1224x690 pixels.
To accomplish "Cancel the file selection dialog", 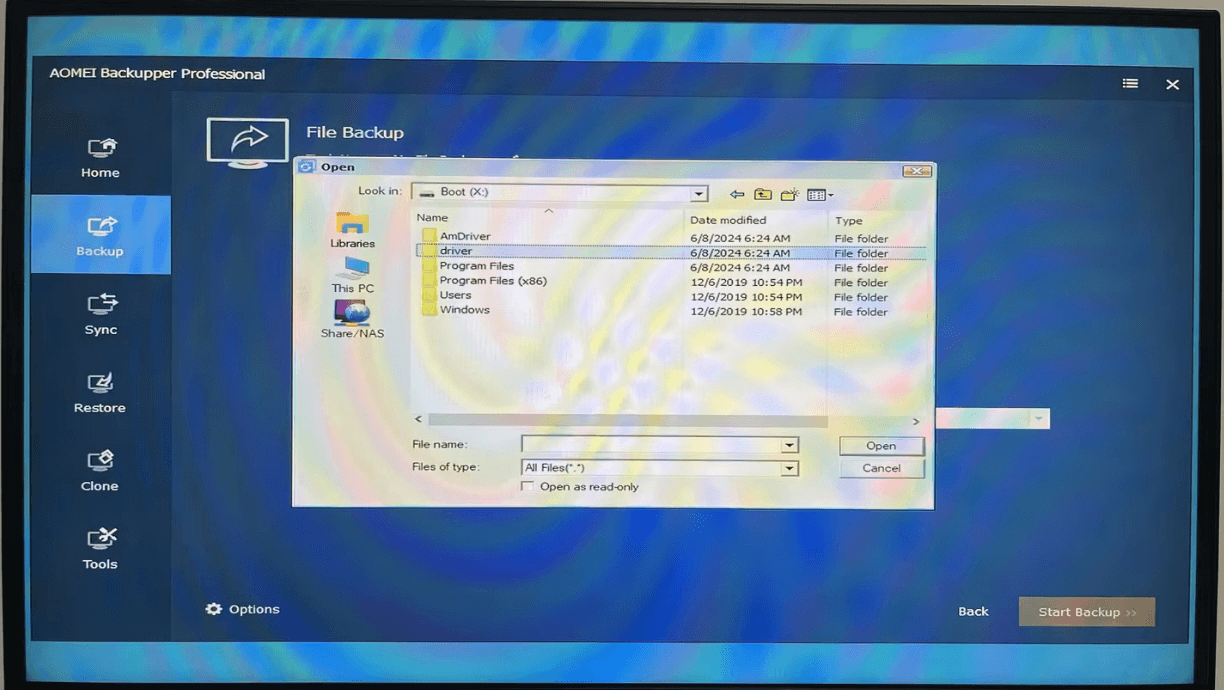I will [880, 467].
